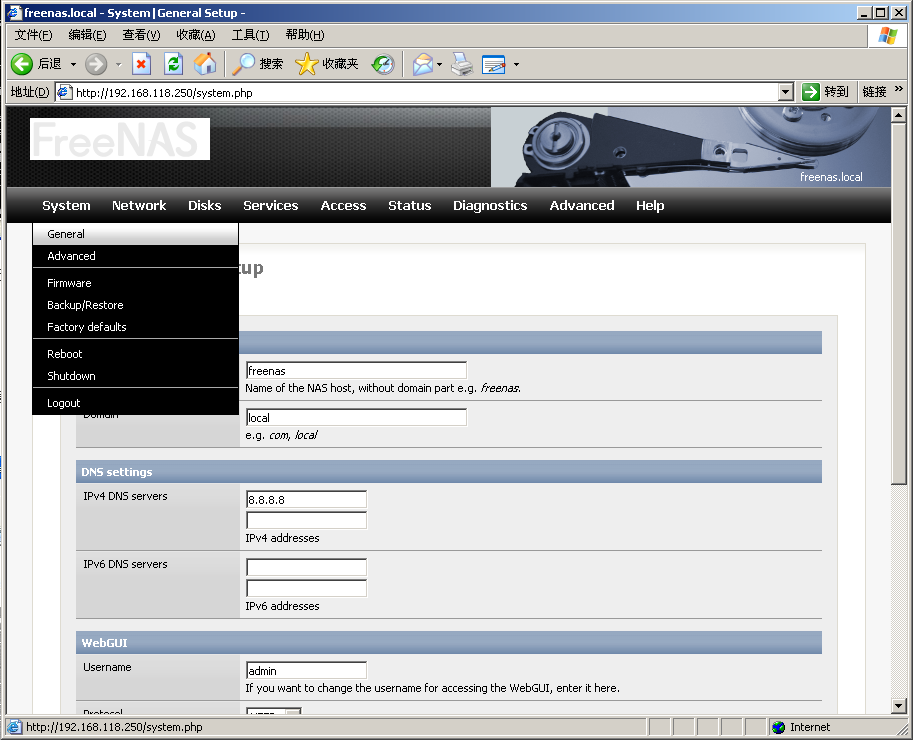Image resolution: width=914 pixels, height=740 pixels.
Task: Open Back button history dropdown arrow
Action: click(x=73, y=64)
